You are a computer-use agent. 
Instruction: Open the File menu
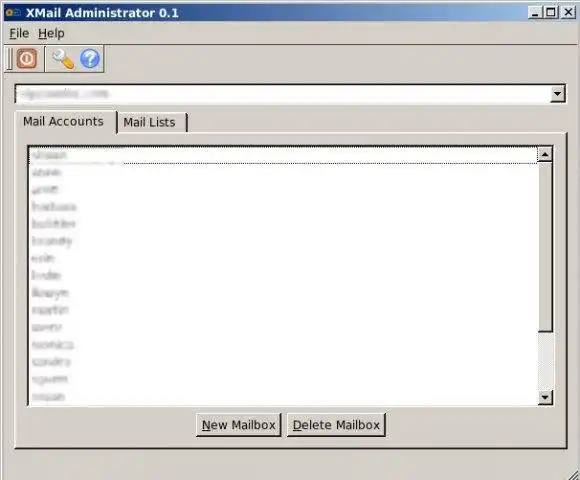[19, 33]
